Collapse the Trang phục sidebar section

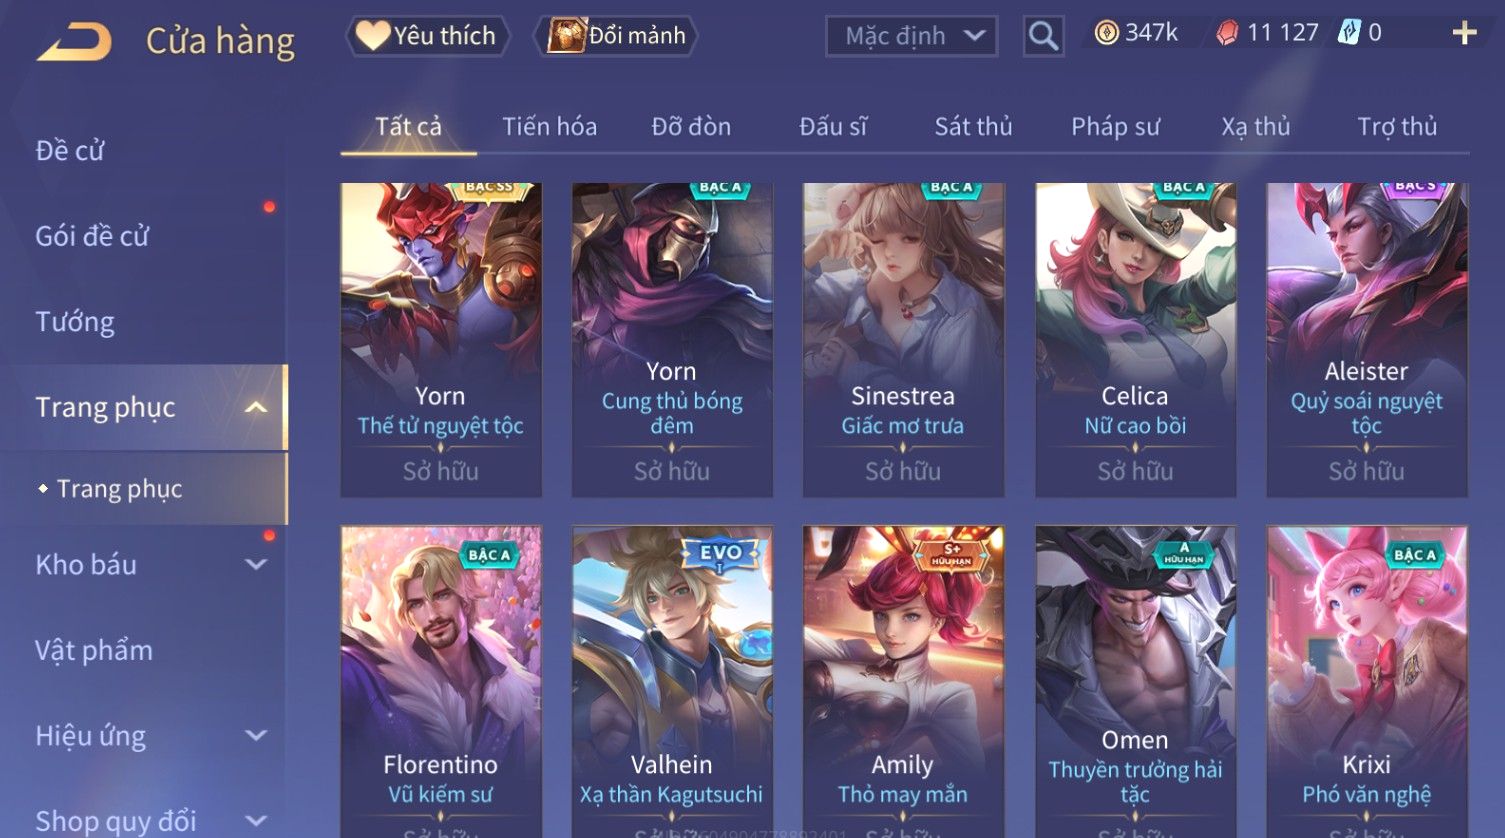(256, 407)
